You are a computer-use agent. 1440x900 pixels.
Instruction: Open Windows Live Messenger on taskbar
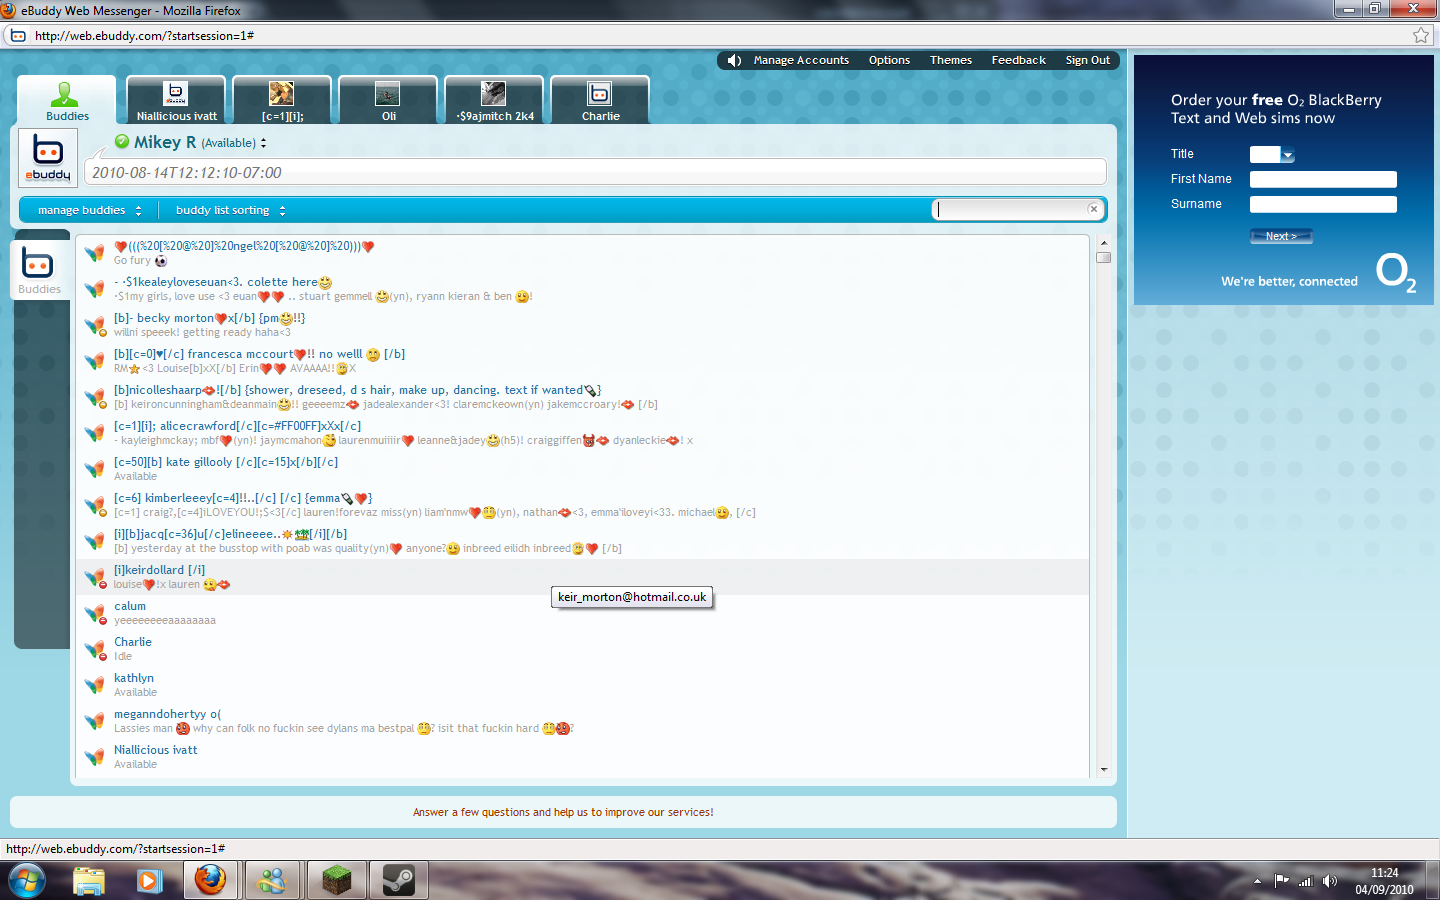click(273, 880)
